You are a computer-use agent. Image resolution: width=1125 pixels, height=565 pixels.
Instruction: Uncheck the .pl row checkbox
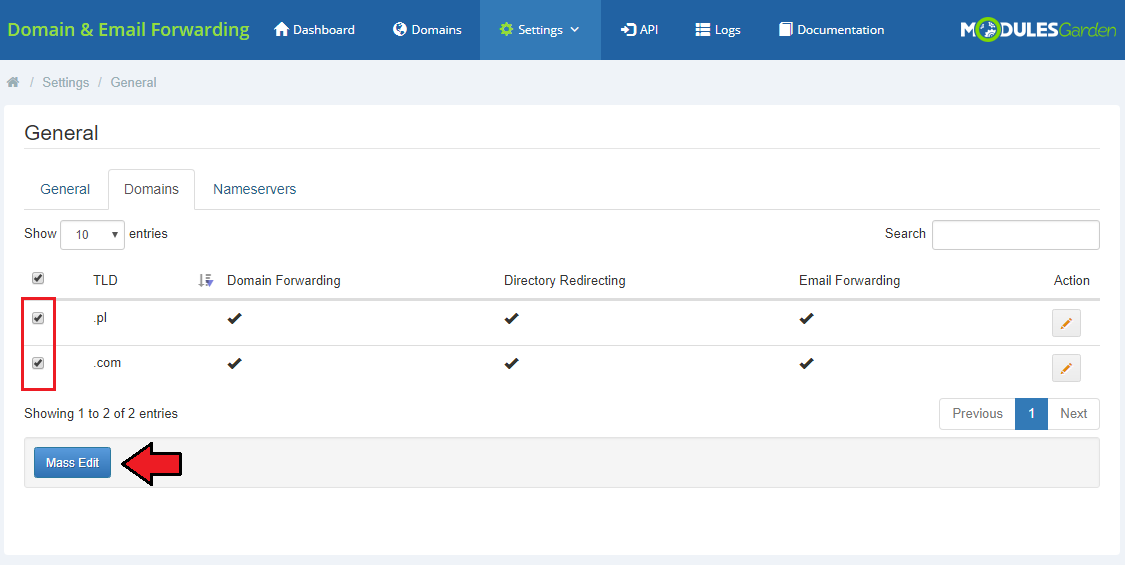(39, 319)
